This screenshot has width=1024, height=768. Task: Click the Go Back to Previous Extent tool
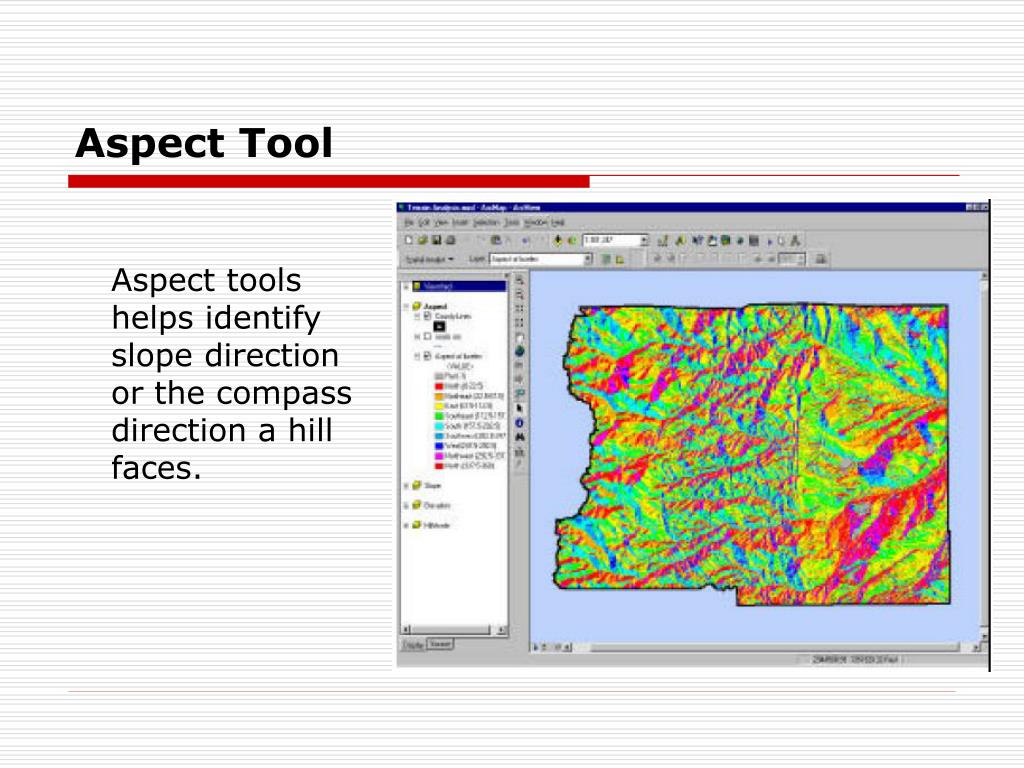click(x=520, y=366)
